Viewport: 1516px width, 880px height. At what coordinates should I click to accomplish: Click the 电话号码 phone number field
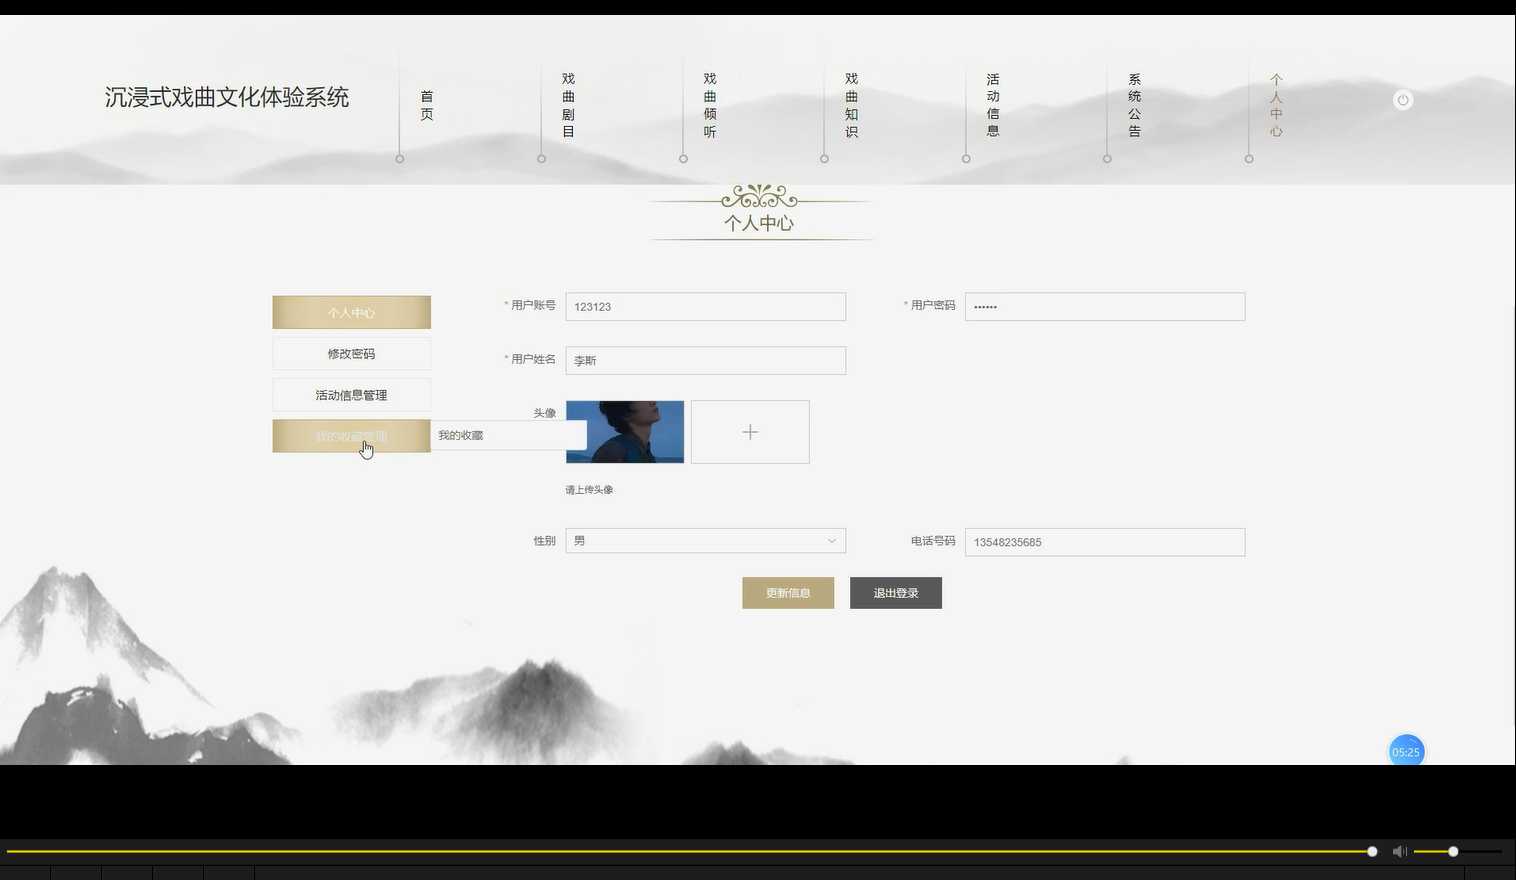click(1104, 541)
